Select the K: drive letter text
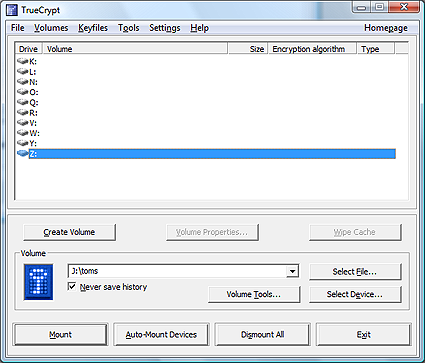 tap(33, 61)
